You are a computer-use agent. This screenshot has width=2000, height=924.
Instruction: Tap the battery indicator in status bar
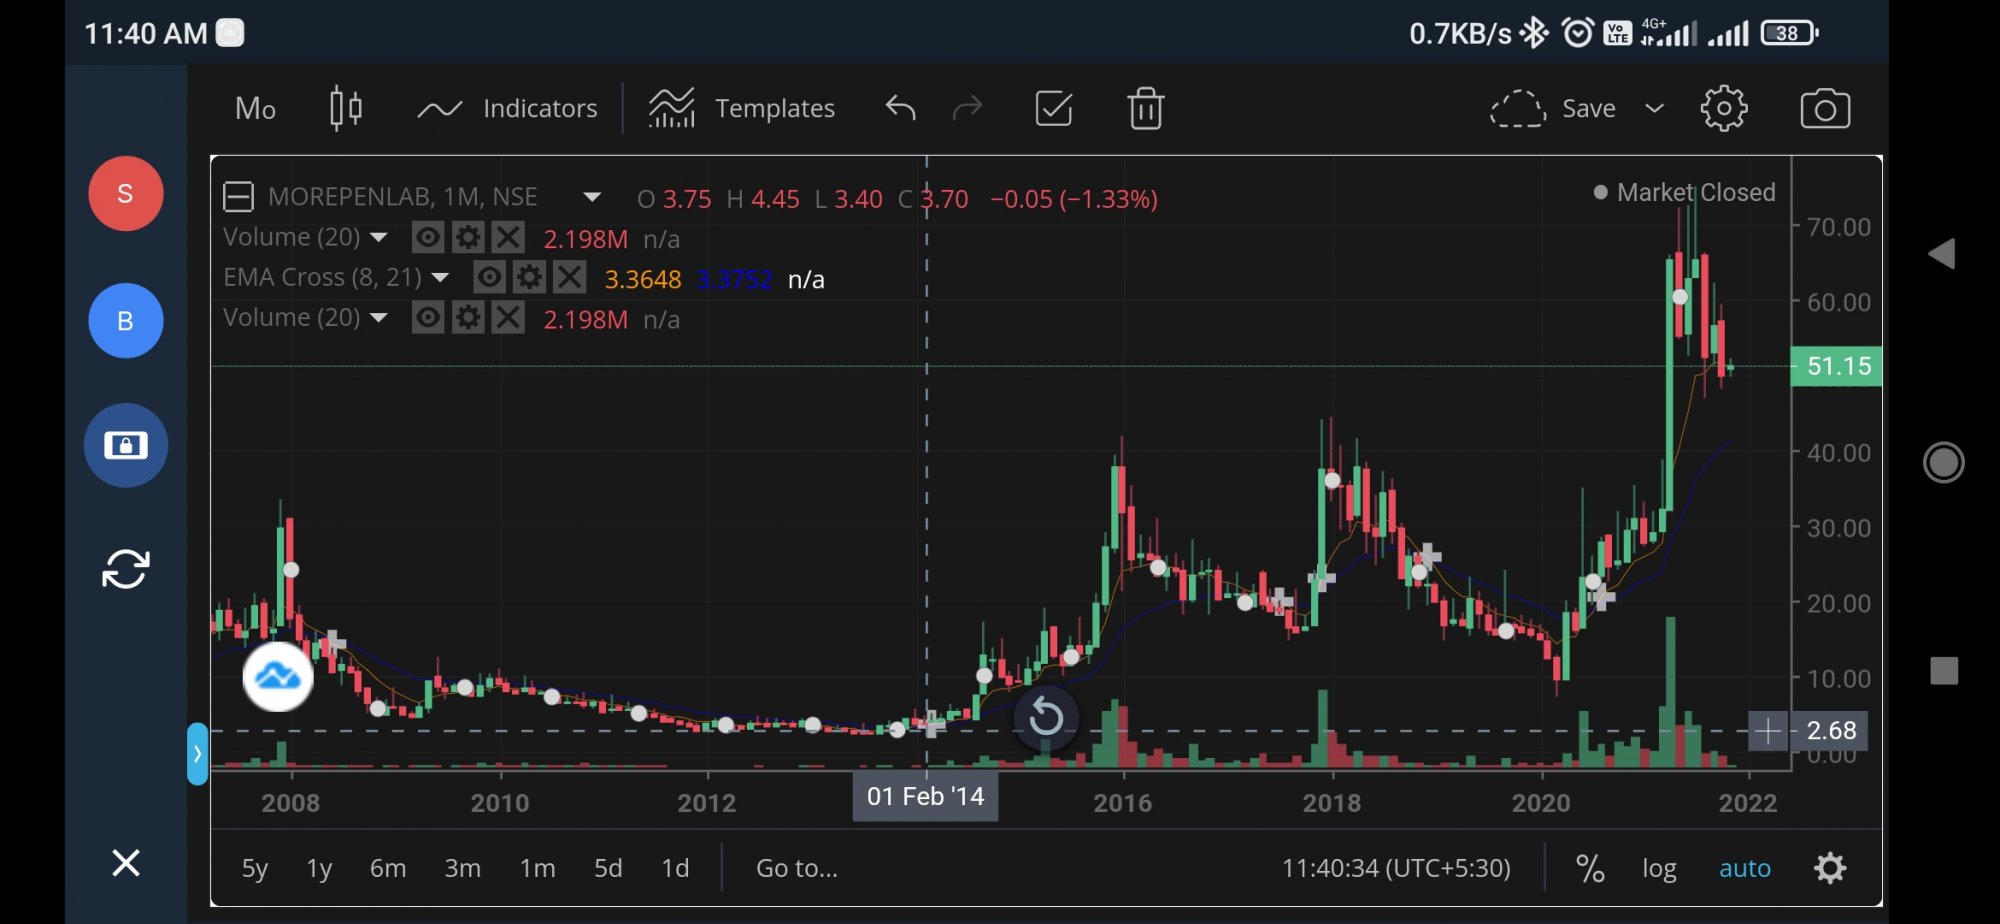coord(1790,33)
